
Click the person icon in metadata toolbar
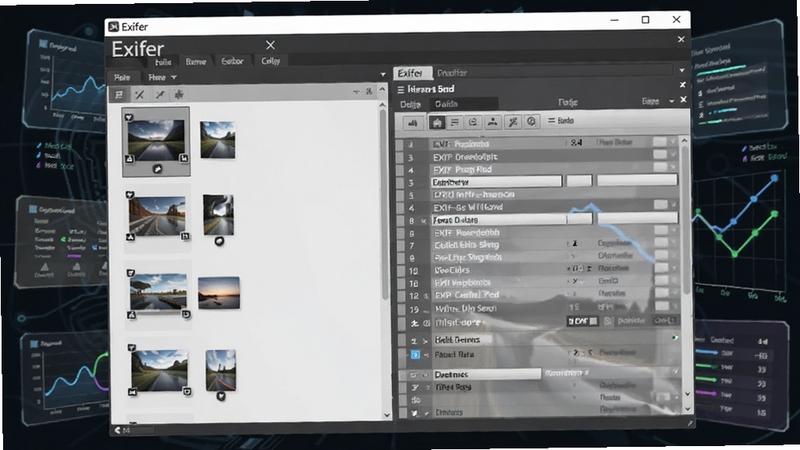click(492, 122)
